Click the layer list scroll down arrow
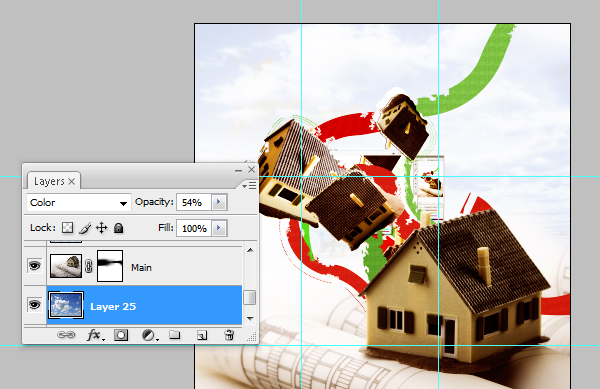 [x=250, y=318]
